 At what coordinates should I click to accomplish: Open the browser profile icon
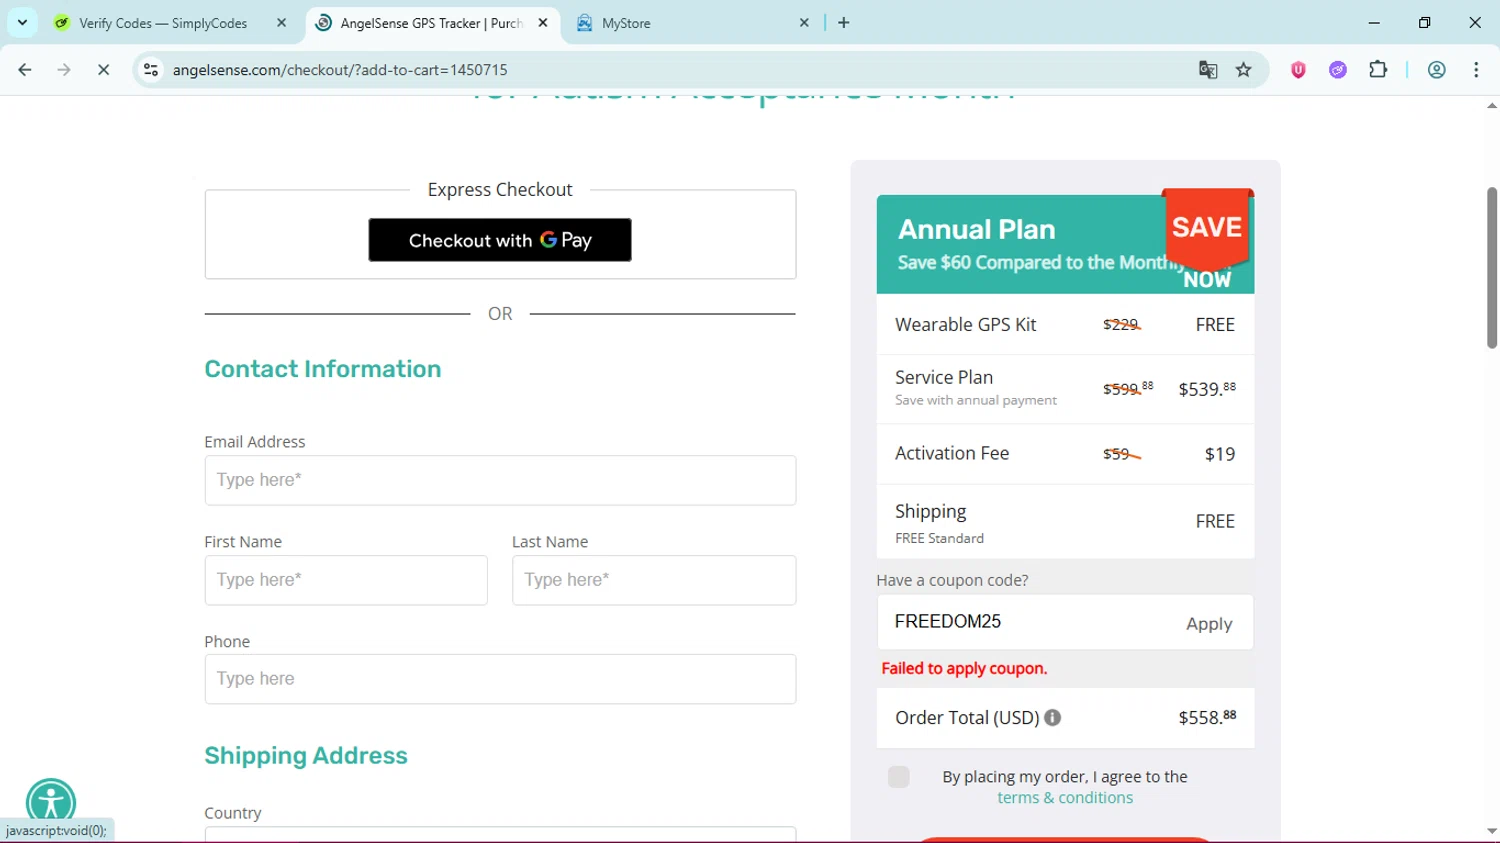pos(1437,70)
